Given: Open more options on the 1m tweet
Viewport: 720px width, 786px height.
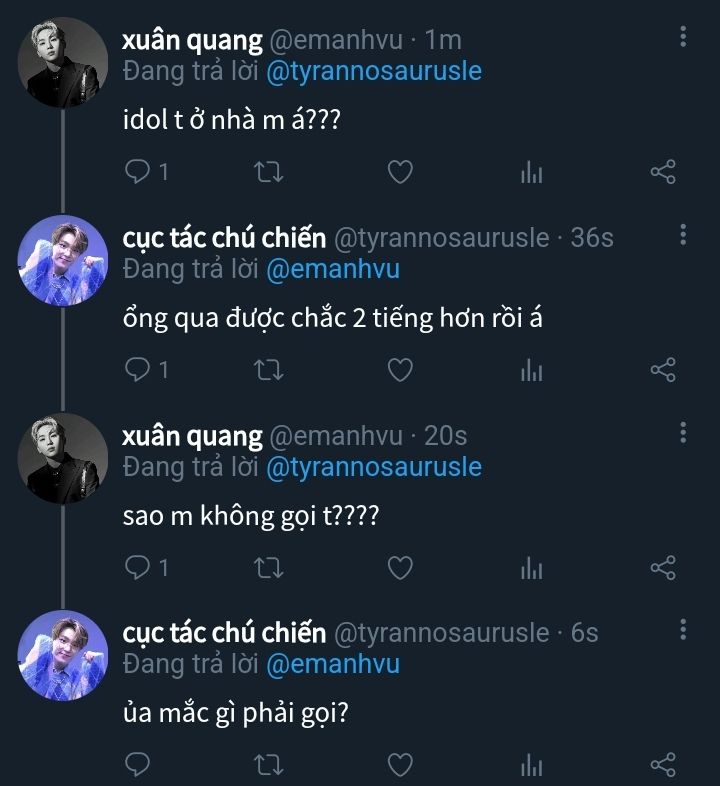Looking at the screenshot, I should [683, 38].
